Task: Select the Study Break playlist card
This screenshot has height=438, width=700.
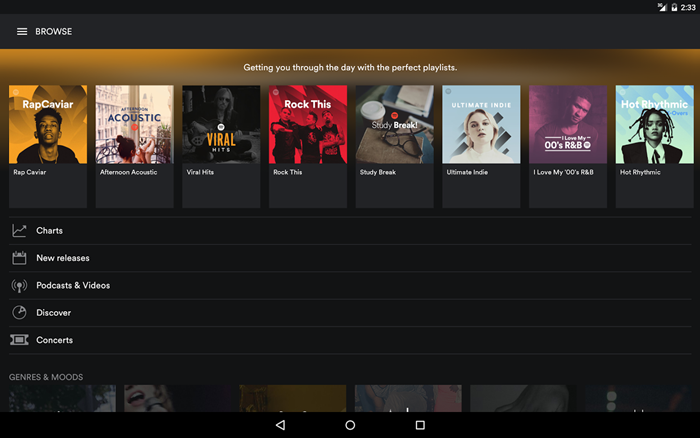Action: click(x=394, y=146)
